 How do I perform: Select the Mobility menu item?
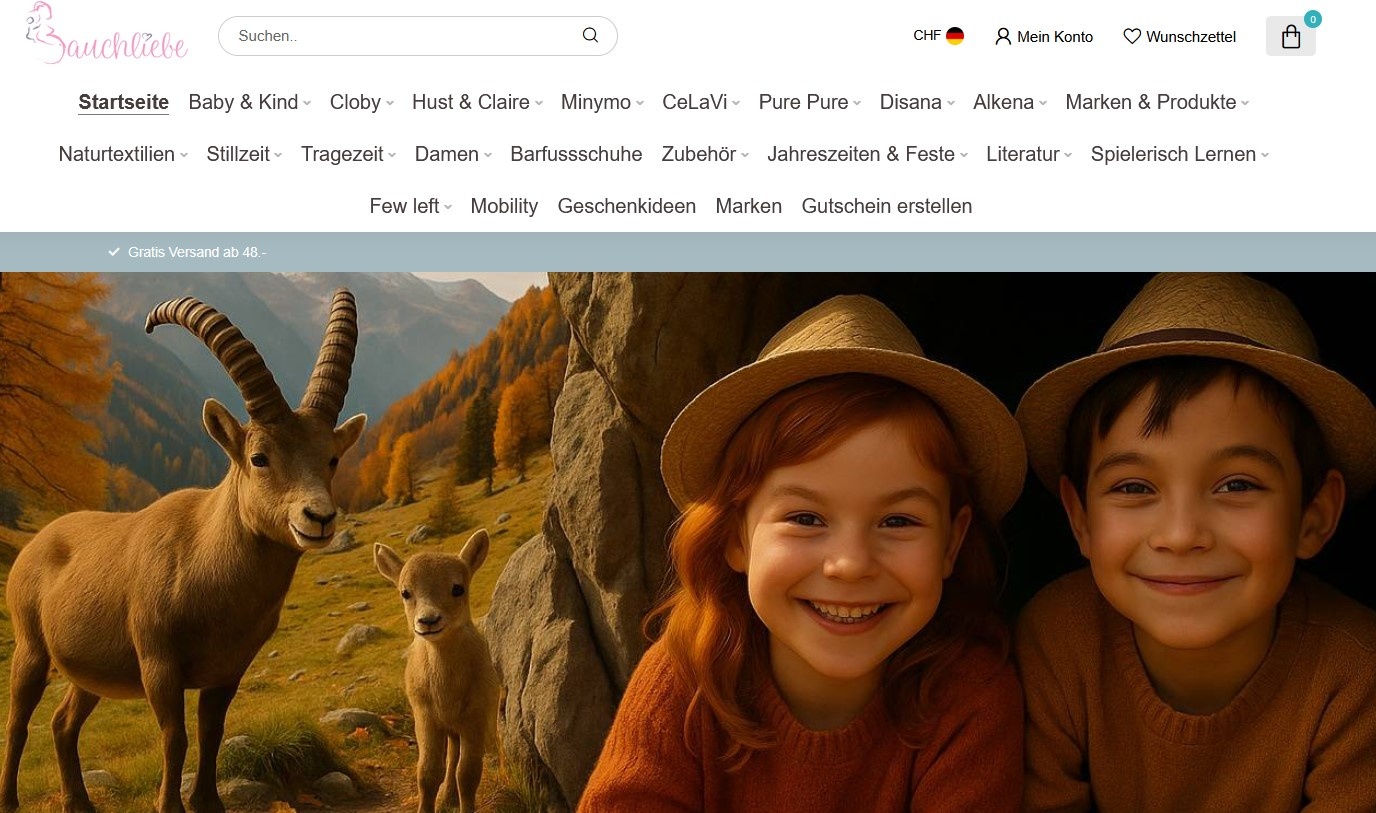[x=504, y=206]
